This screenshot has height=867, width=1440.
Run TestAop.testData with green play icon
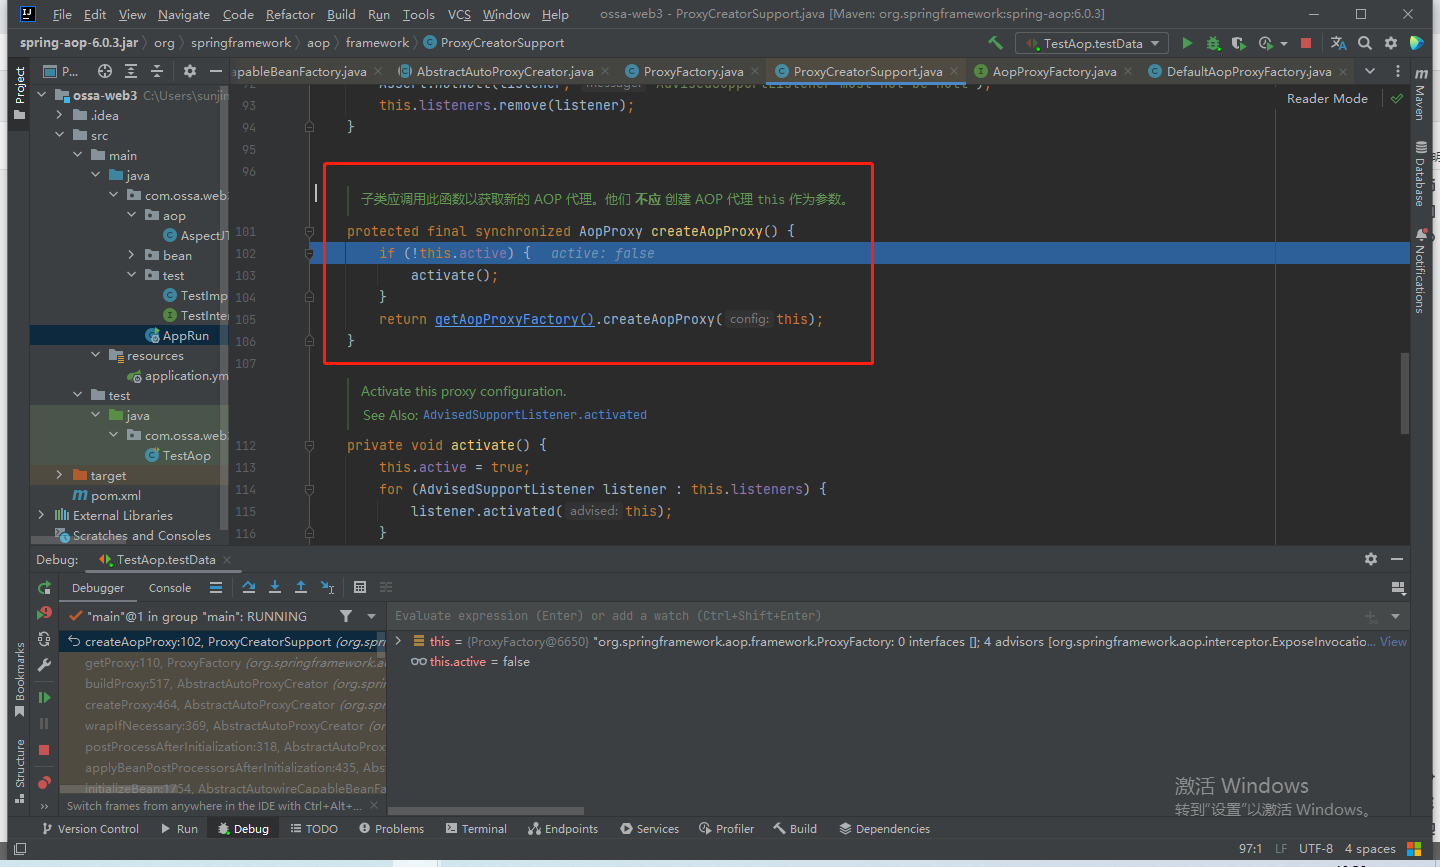coord(1187,43)
